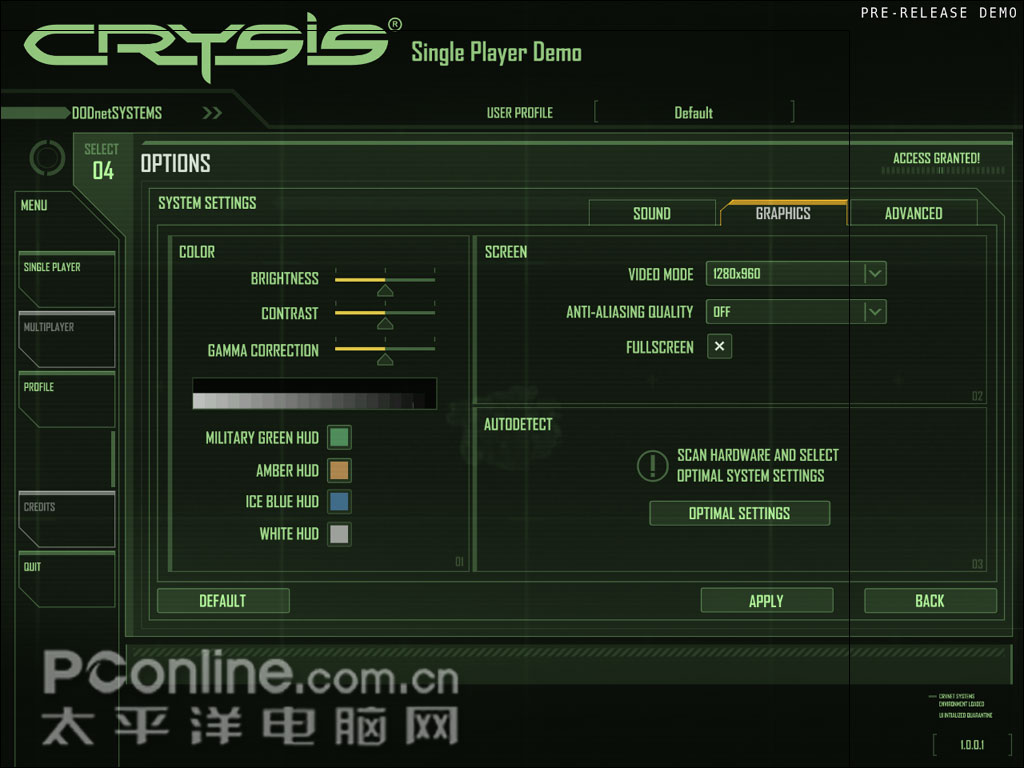
Task: Click the circular ring icon beside Select 04
Action: pos(47,158)
